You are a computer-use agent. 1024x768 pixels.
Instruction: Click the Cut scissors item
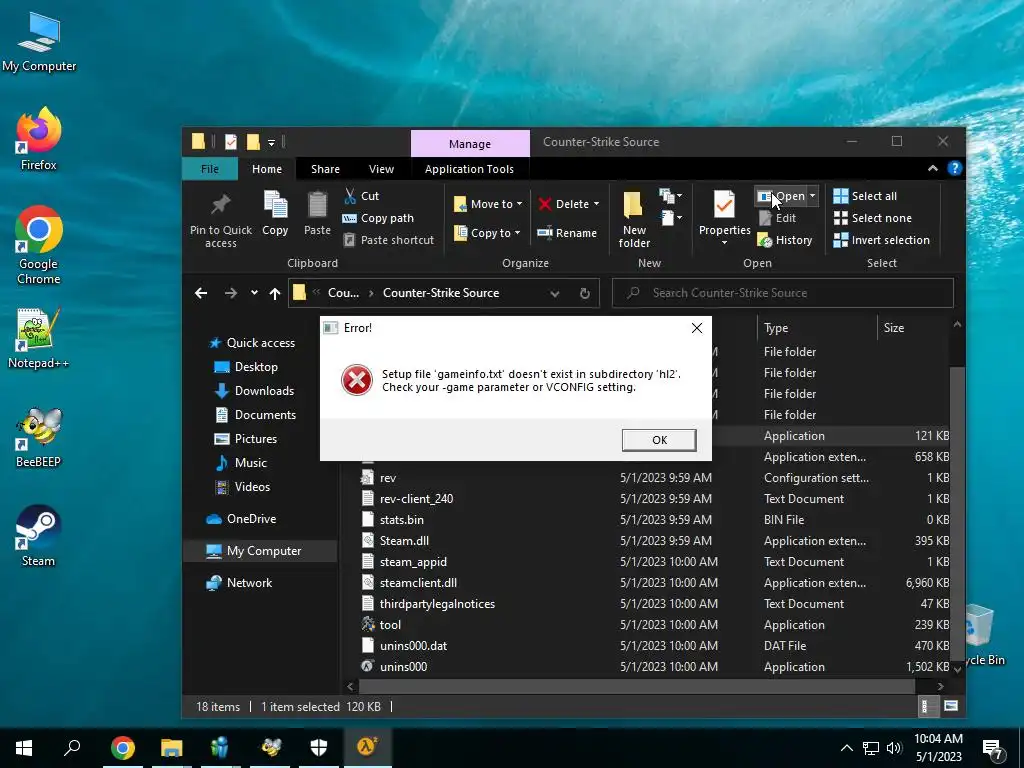click(x=361, y=196)
